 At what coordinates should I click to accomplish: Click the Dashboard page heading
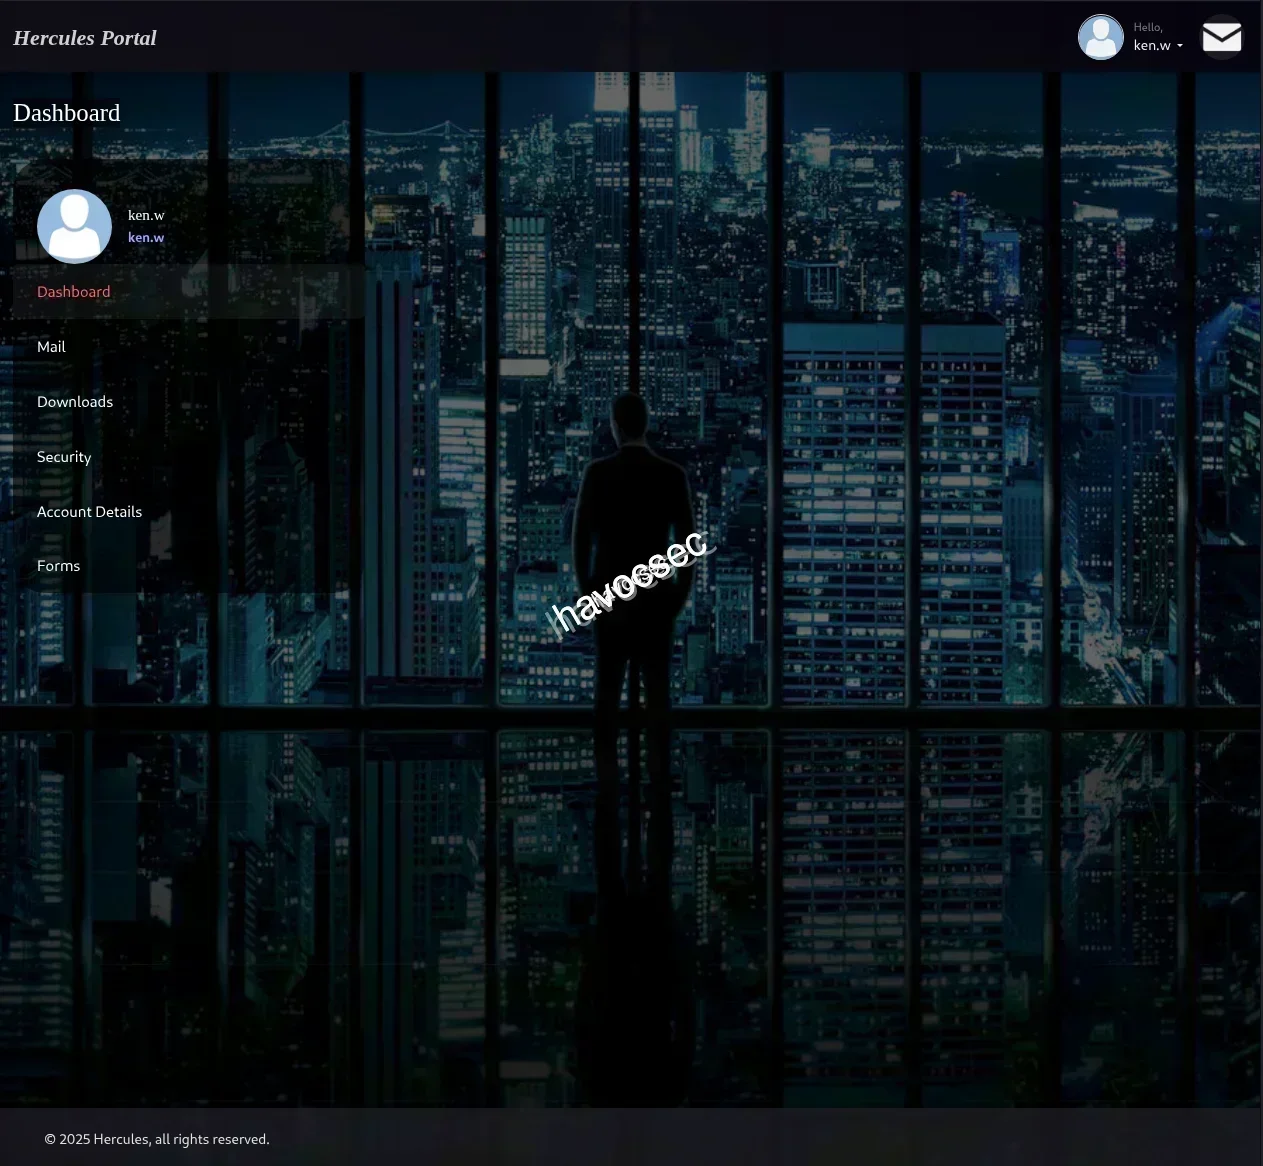tap(67, 113)
